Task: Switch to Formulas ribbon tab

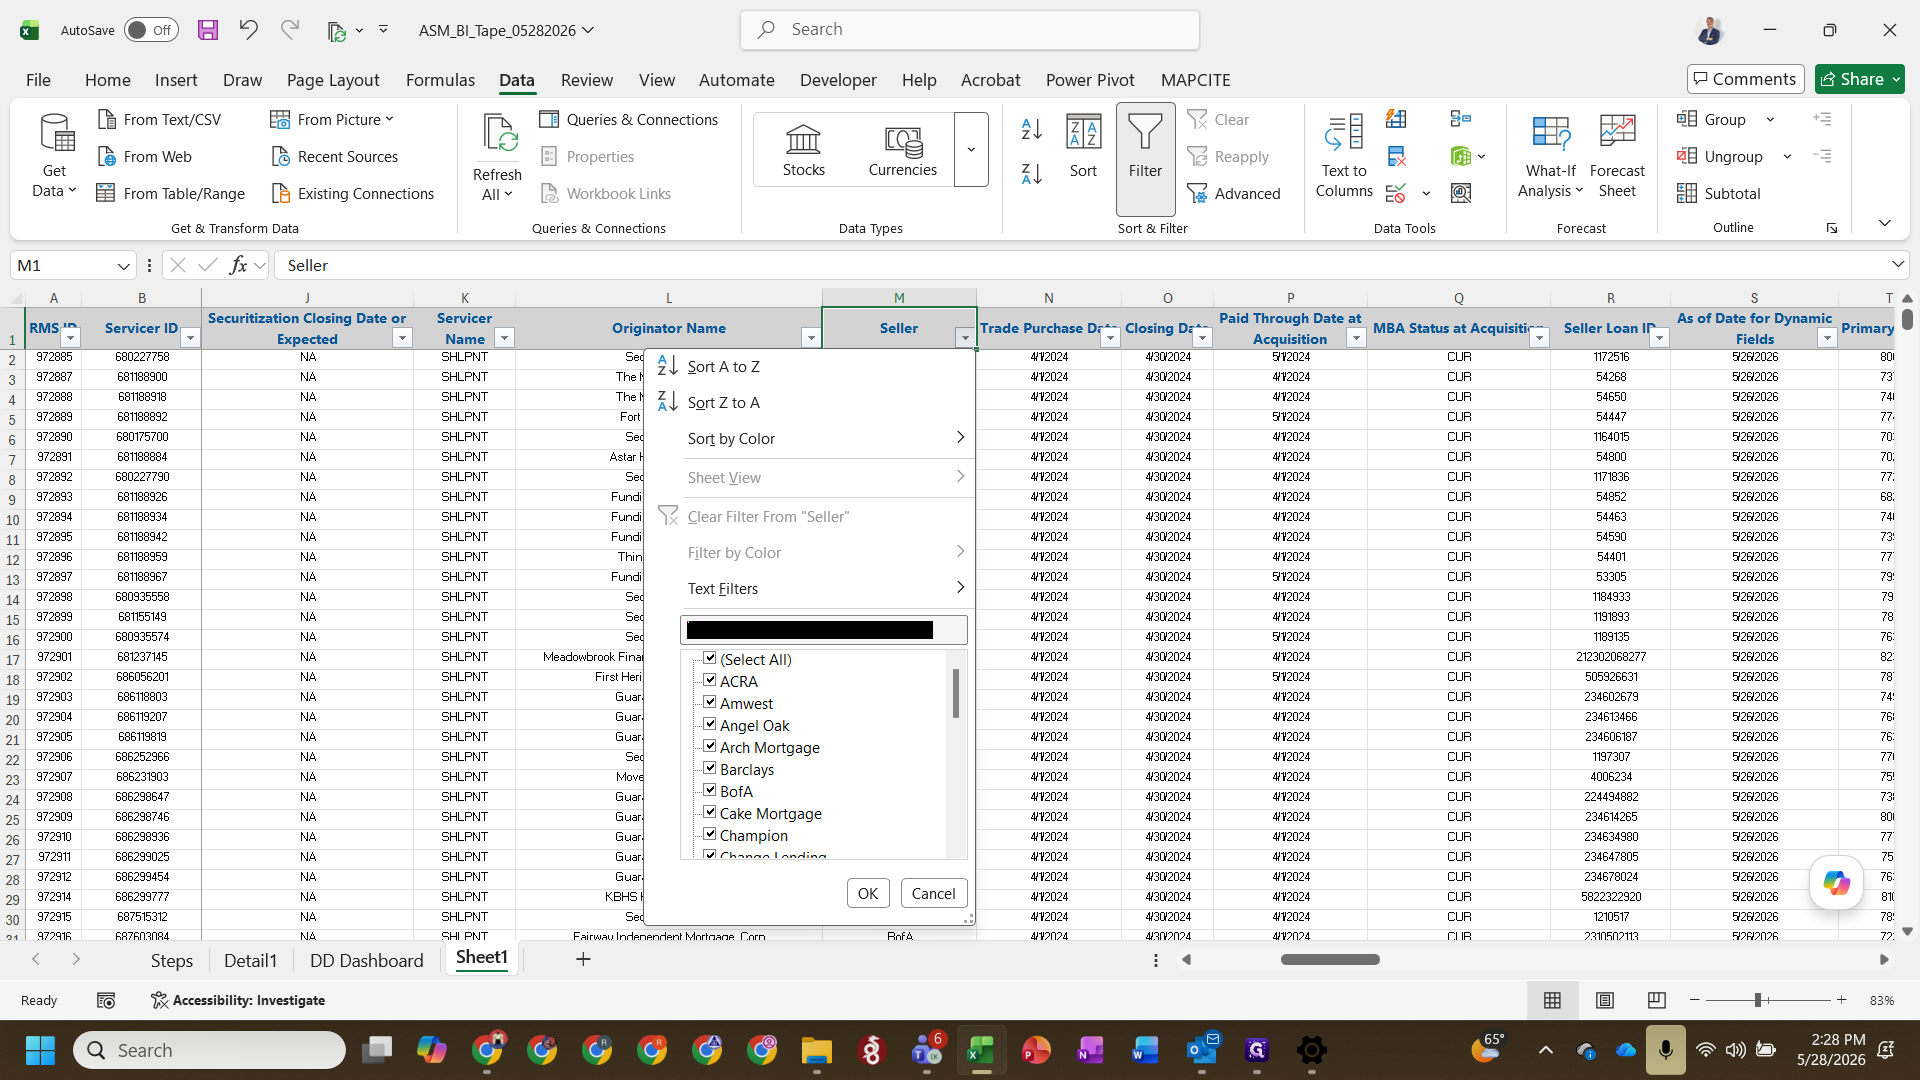Action: [440, 80]
